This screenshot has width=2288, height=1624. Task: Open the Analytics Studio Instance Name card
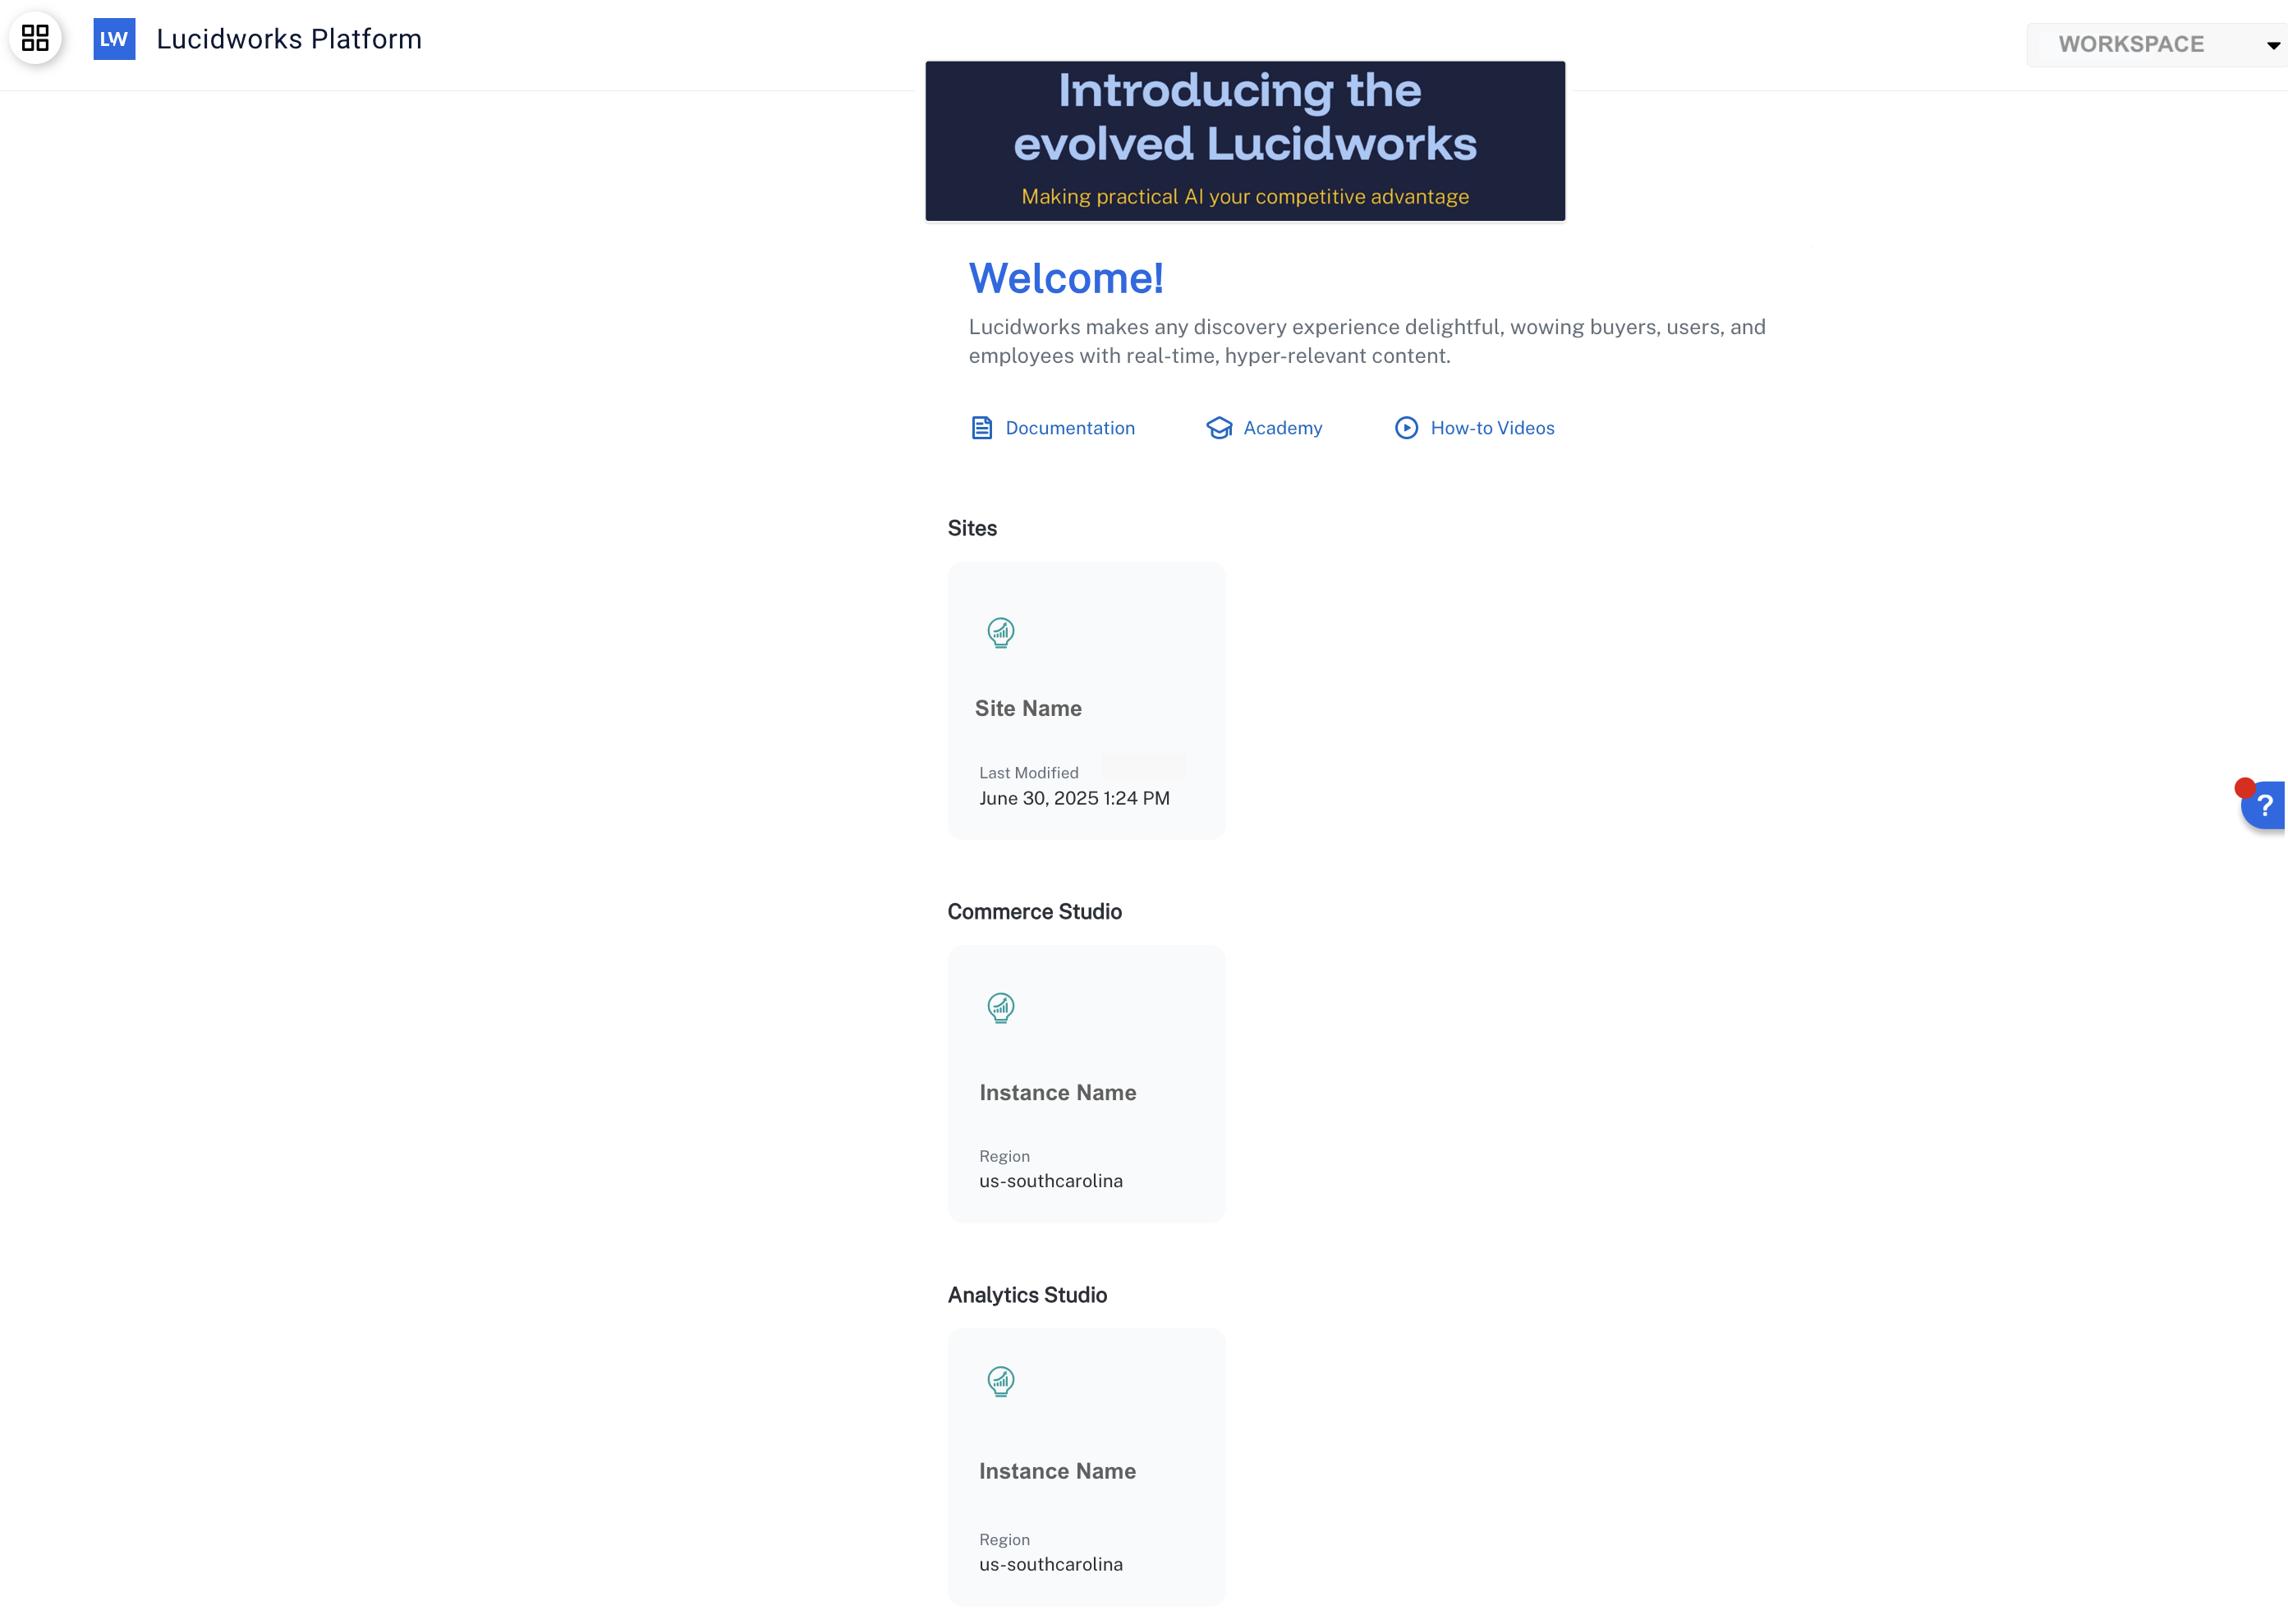pyautogui.click(x=1086, y=1467)
